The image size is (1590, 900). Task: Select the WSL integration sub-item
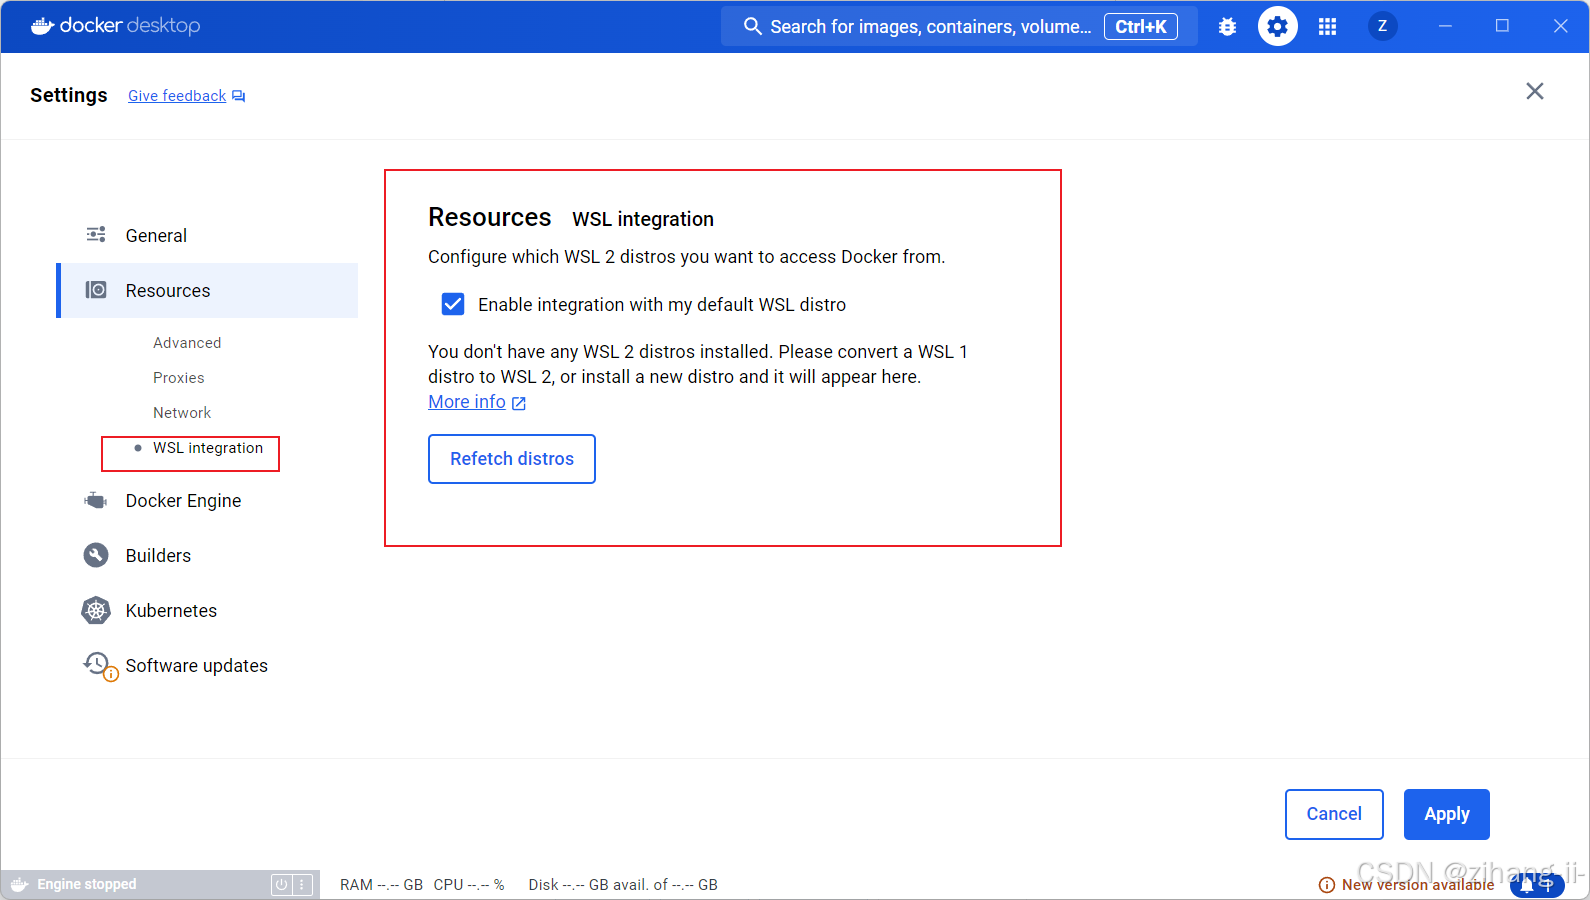click(x=208, y=448)
